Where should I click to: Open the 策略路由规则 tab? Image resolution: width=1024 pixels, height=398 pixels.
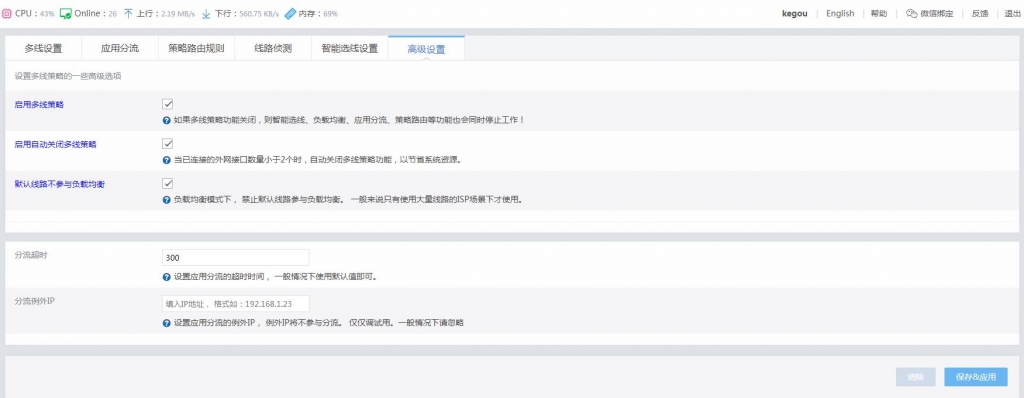point(196,48)
